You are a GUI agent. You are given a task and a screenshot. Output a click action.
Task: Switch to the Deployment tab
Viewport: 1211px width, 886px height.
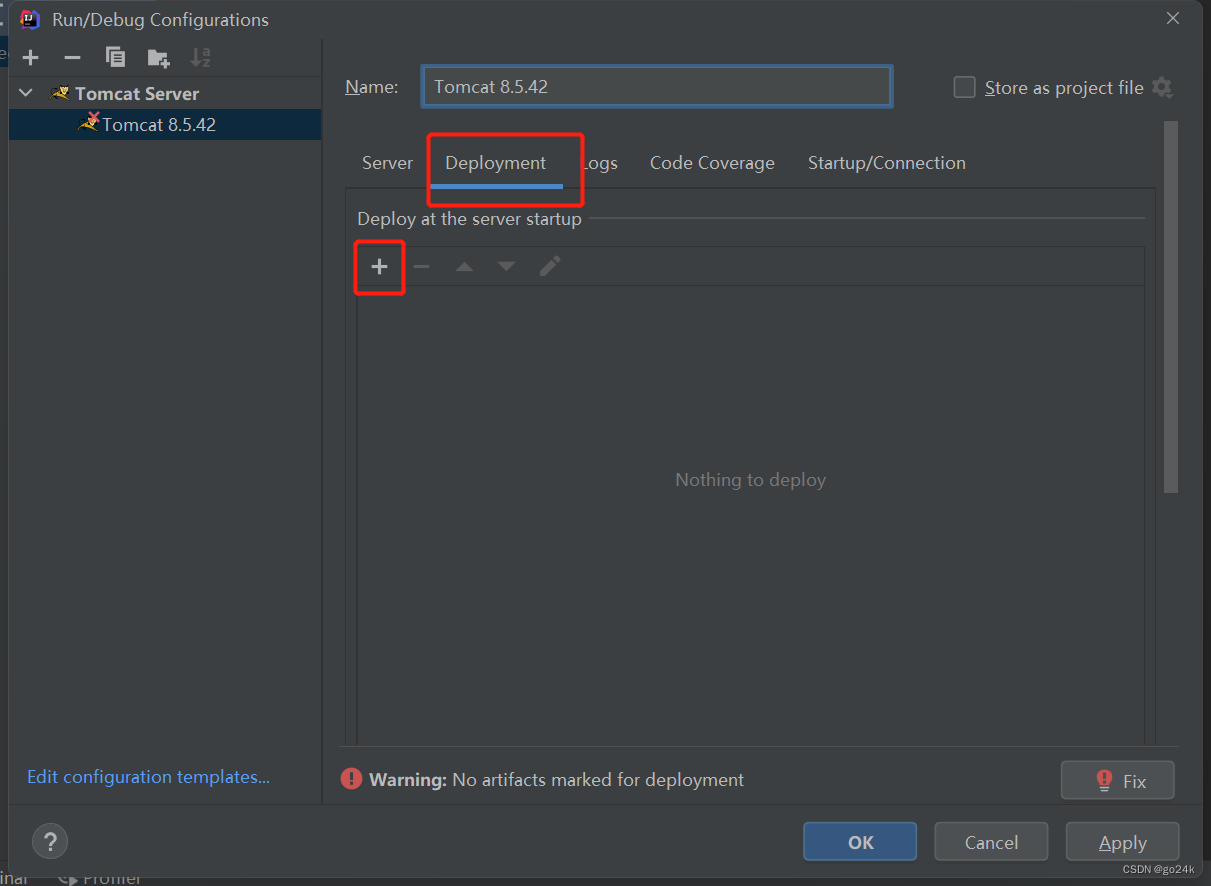(x=496, y=163)
